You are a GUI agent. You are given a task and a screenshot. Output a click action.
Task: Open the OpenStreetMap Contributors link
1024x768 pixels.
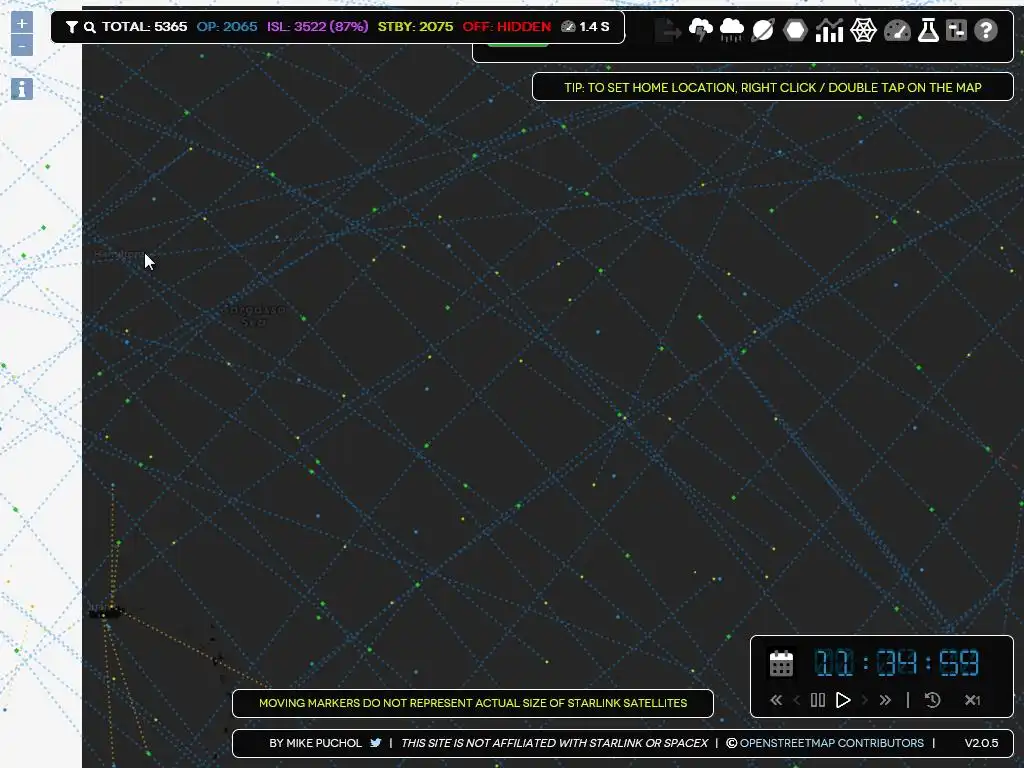[831, 743]
